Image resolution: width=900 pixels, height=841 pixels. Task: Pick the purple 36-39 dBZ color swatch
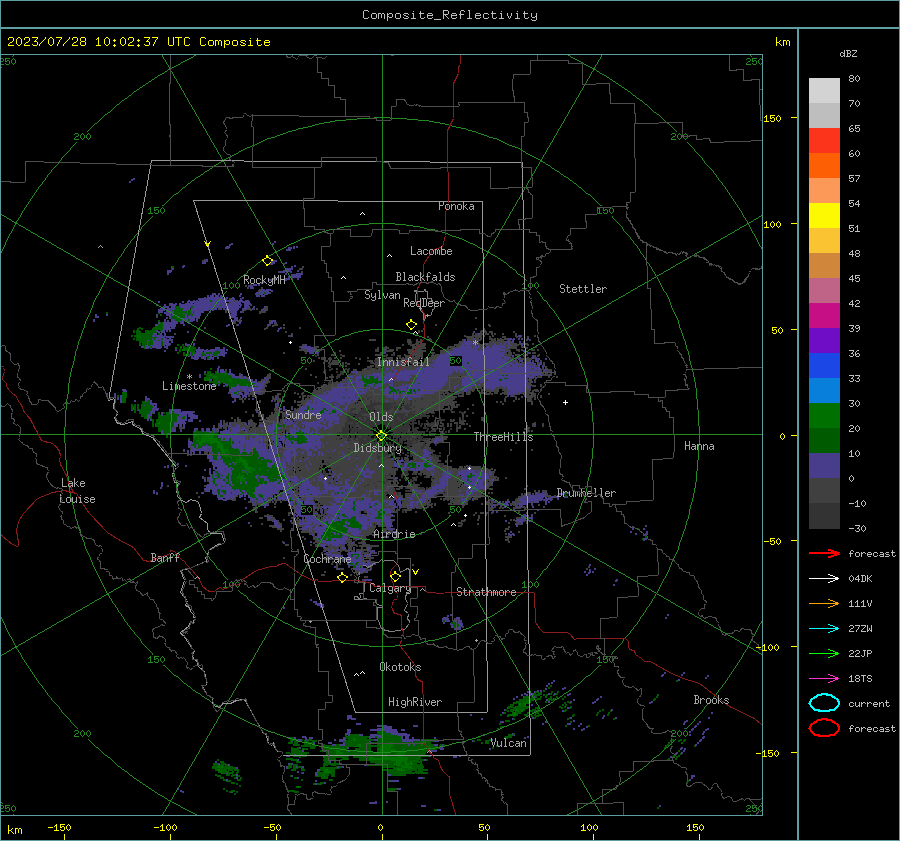[824, 340]
